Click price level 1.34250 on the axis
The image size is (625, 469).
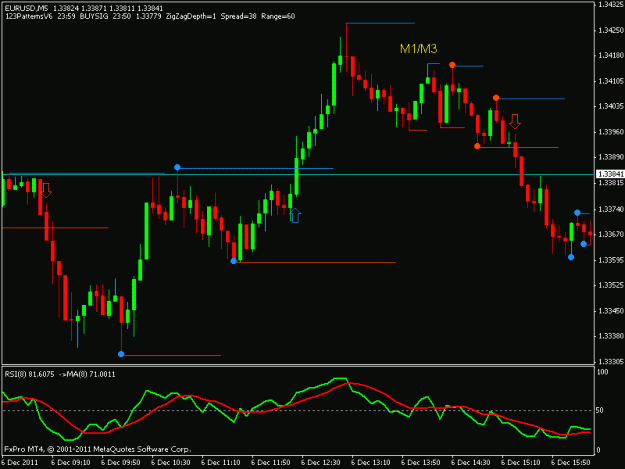tap(611, 30)
